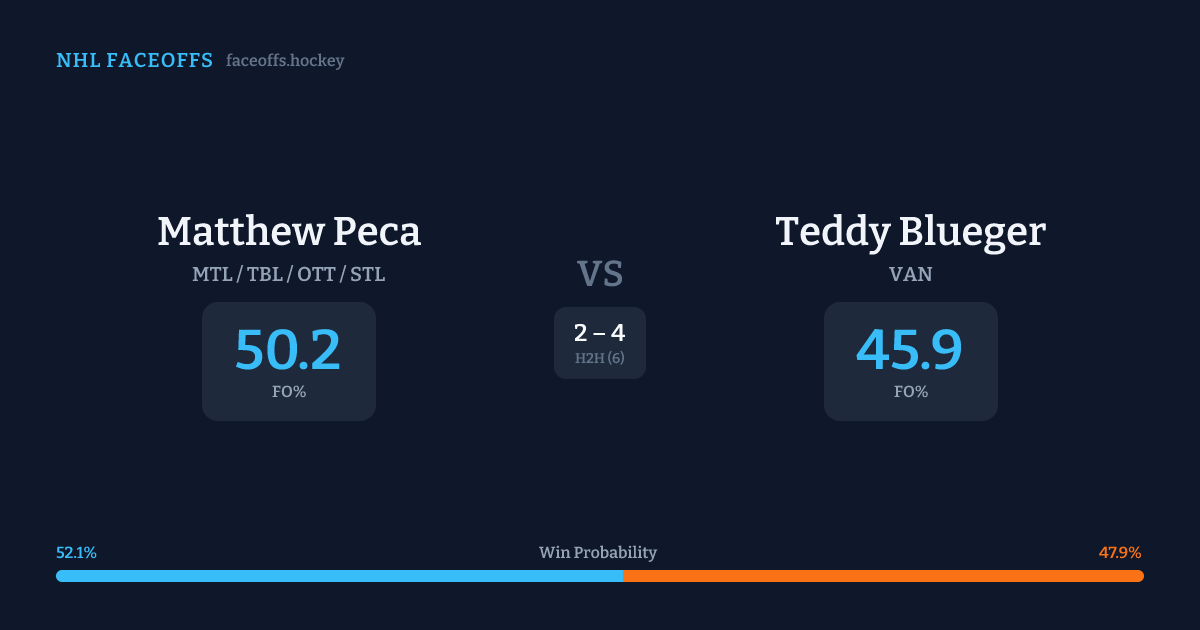Screen dimensions: 1200x630
Task: Click Matthew Peca's MTL / TBL / OTT / STL team list
Action: (289, 274)
